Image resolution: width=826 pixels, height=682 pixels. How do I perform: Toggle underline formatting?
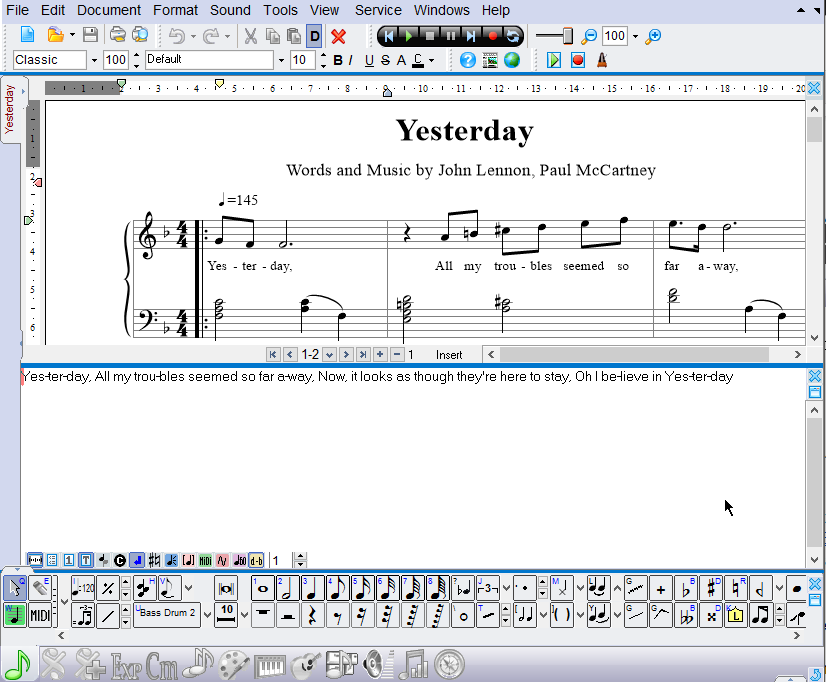point(369,61)
